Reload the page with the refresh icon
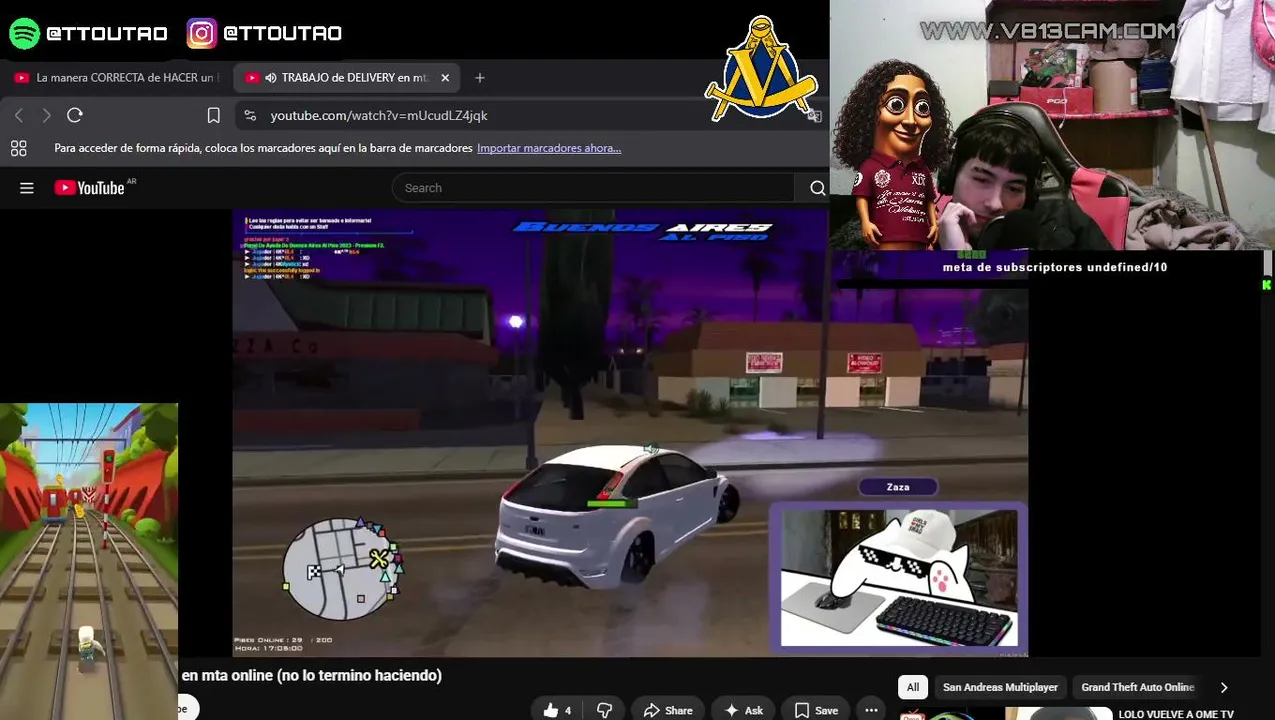The width and height of the screenshot is (1275, 720). click(x=75, y=115)
